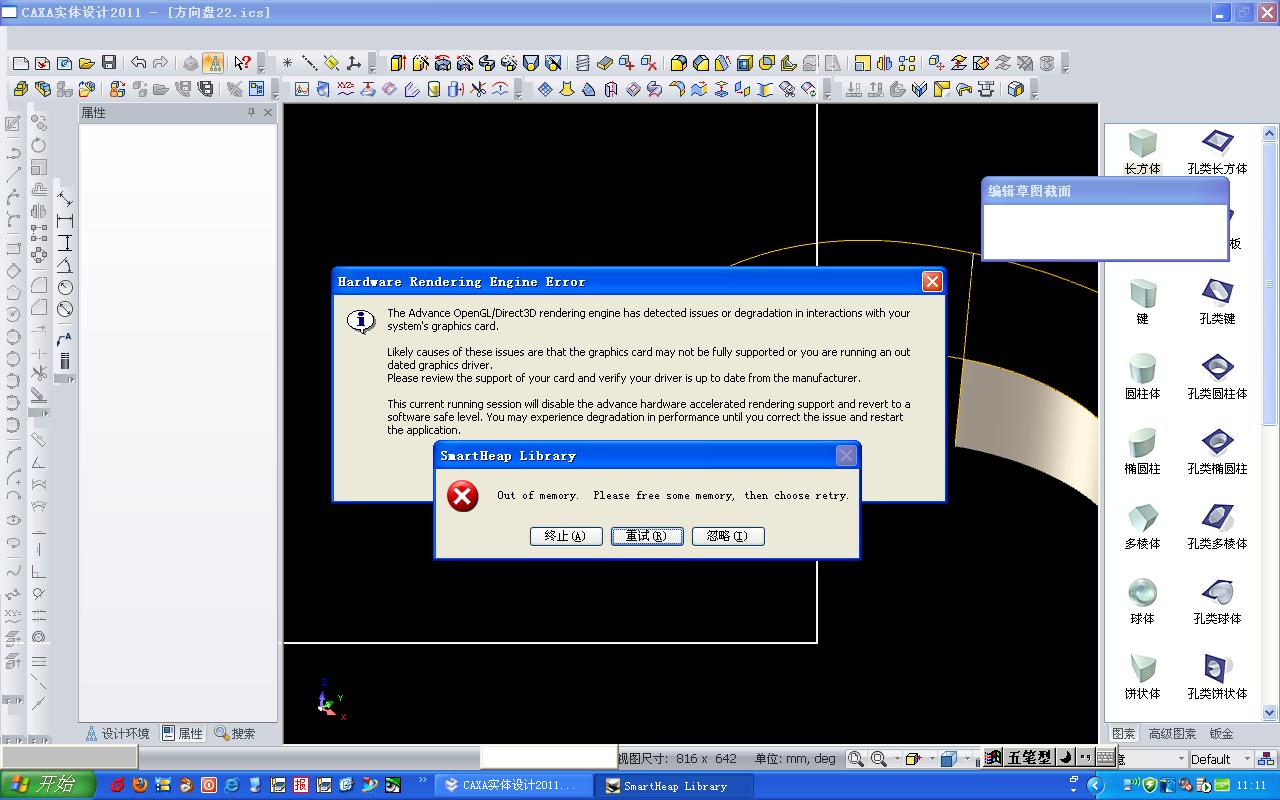Select the 长方体 block shape
The image size is (1280, 800).
pyautogui.click(x=1142, y=152)
